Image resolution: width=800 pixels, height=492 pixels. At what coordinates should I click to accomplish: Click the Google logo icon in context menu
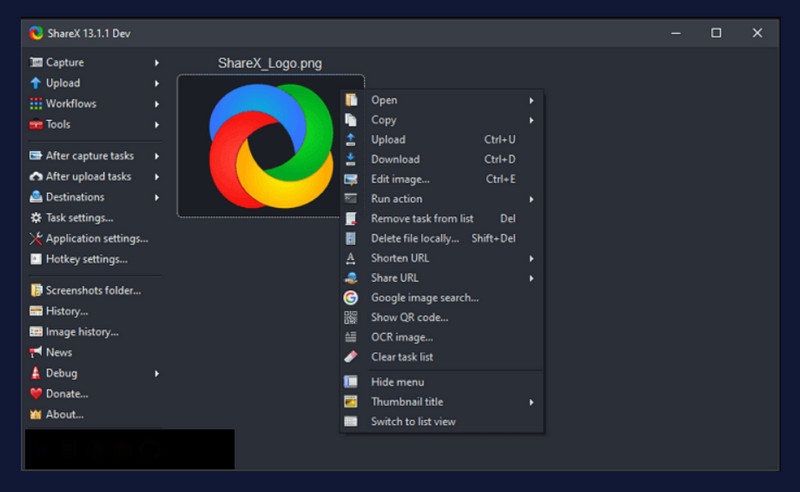click(351, 298)
